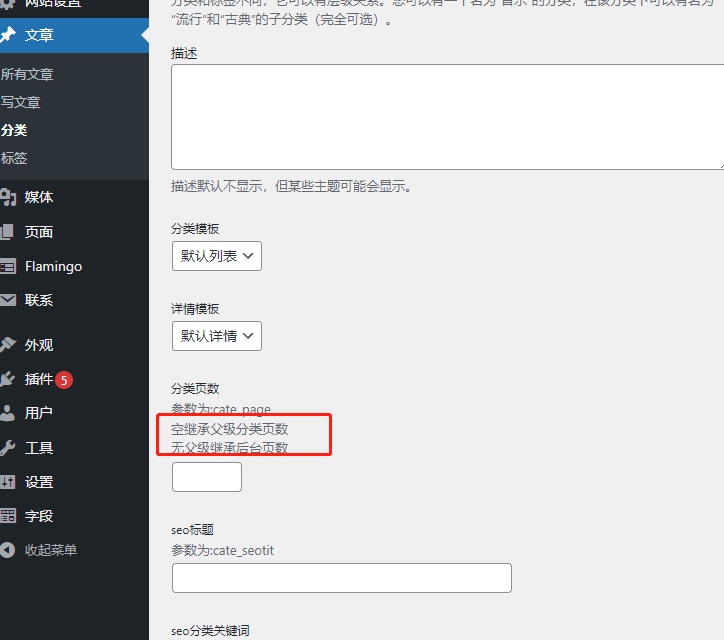Click the 用户 person icon
724x640 pixels.
tap(8, 412)
